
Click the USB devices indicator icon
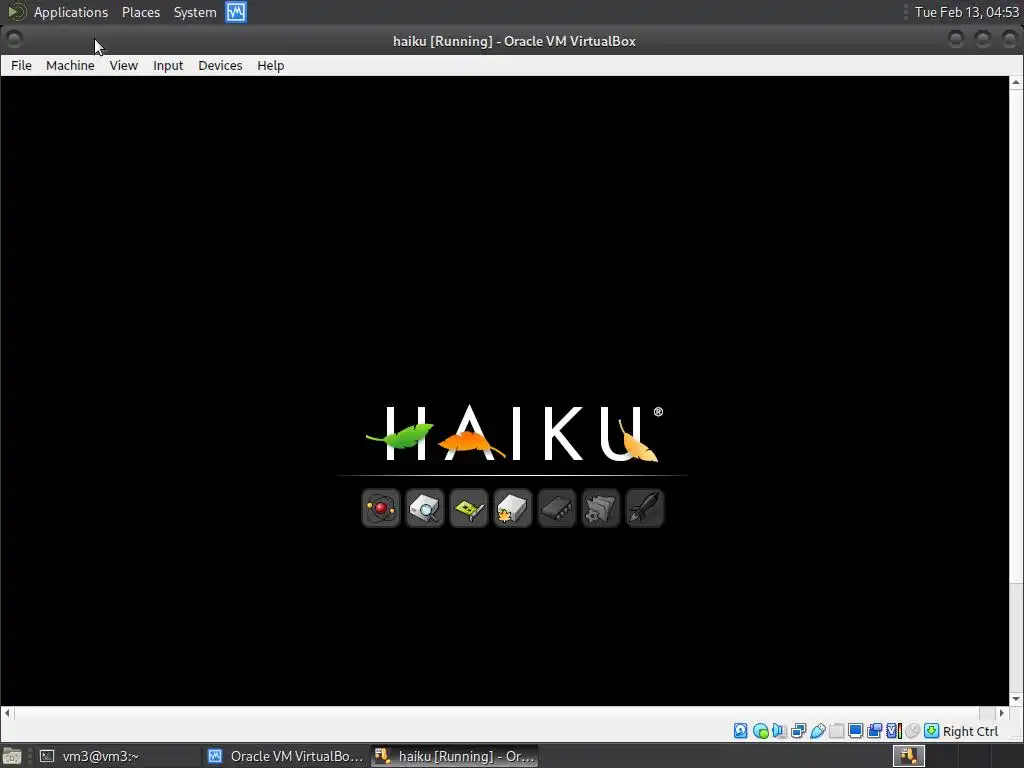click(x=818, y=731)
